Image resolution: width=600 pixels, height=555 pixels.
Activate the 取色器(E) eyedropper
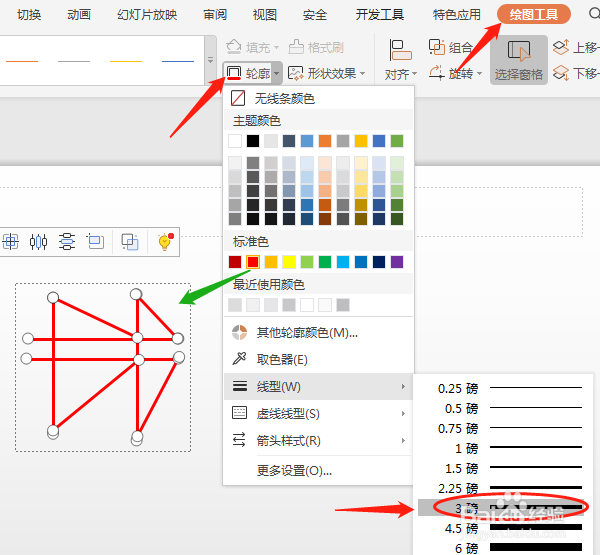(318, 359)
